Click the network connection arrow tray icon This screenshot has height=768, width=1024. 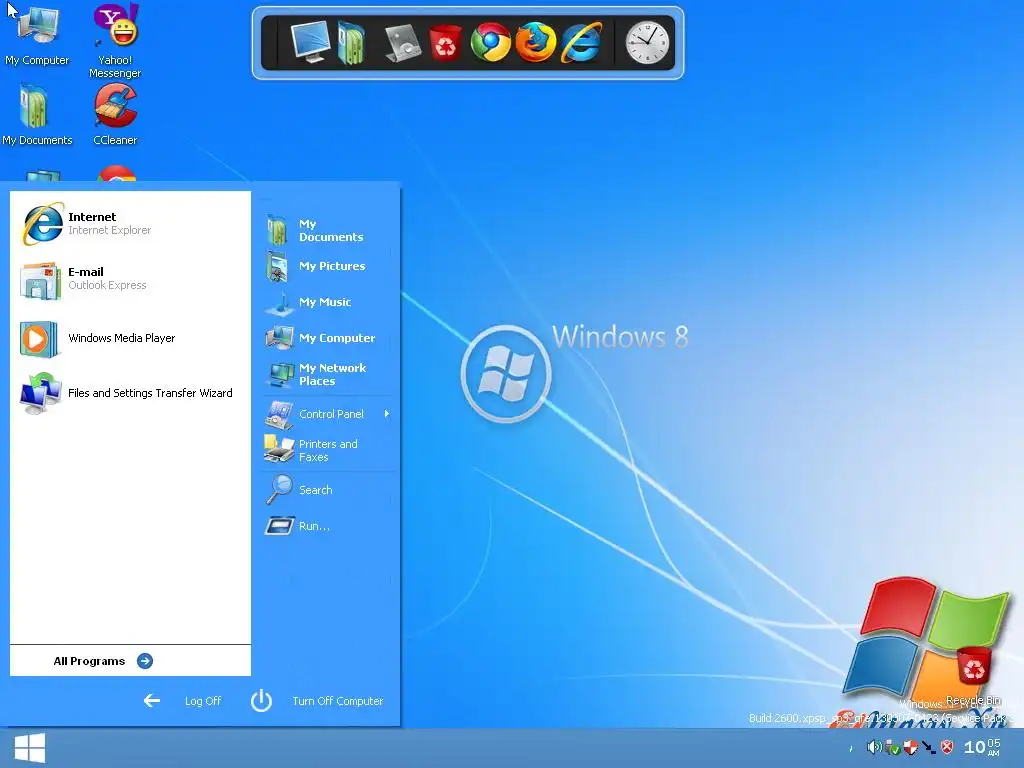coord(929,747)
